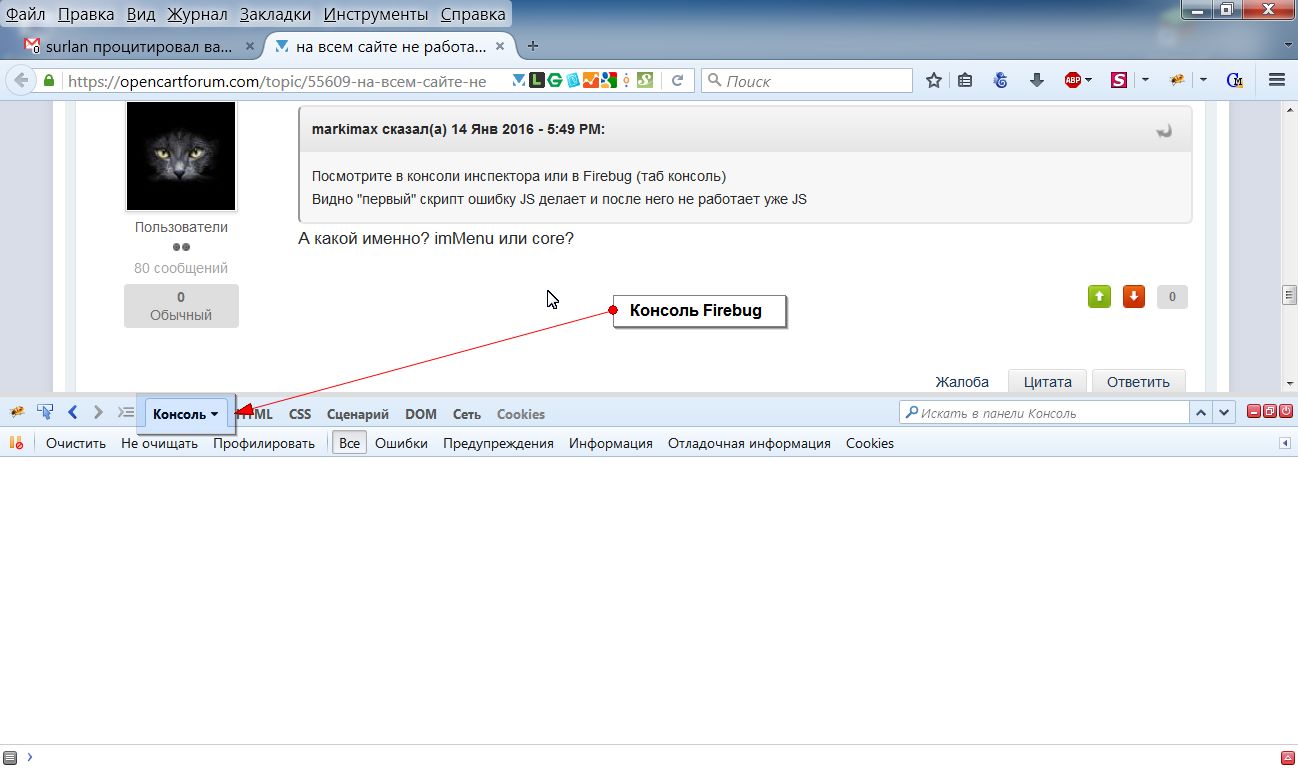Click the Firebug bug logo in panel toolbar
The image size is (1298, 768).
point(17,412)
